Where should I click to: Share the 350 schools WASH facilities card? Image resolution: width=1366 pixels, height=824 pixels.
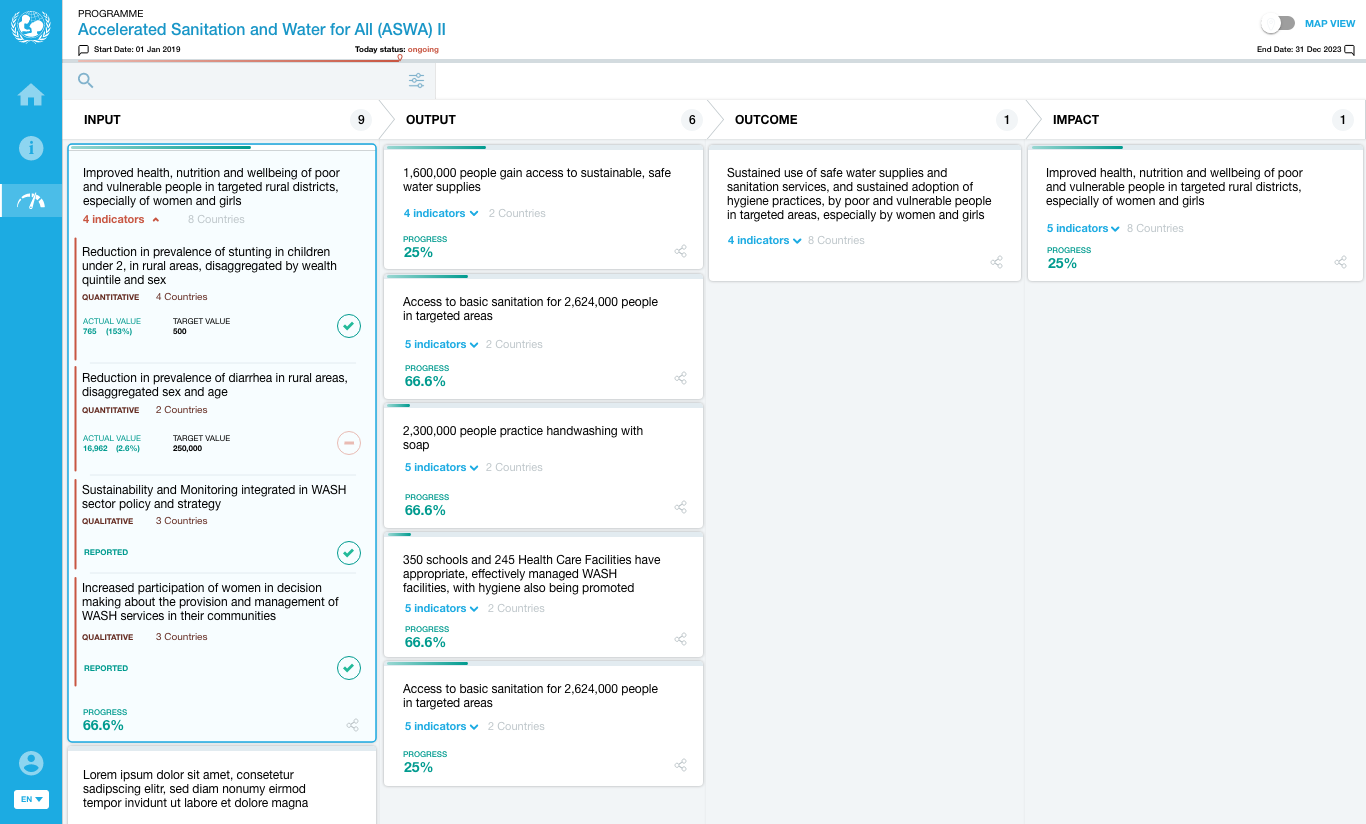[681, 639]
